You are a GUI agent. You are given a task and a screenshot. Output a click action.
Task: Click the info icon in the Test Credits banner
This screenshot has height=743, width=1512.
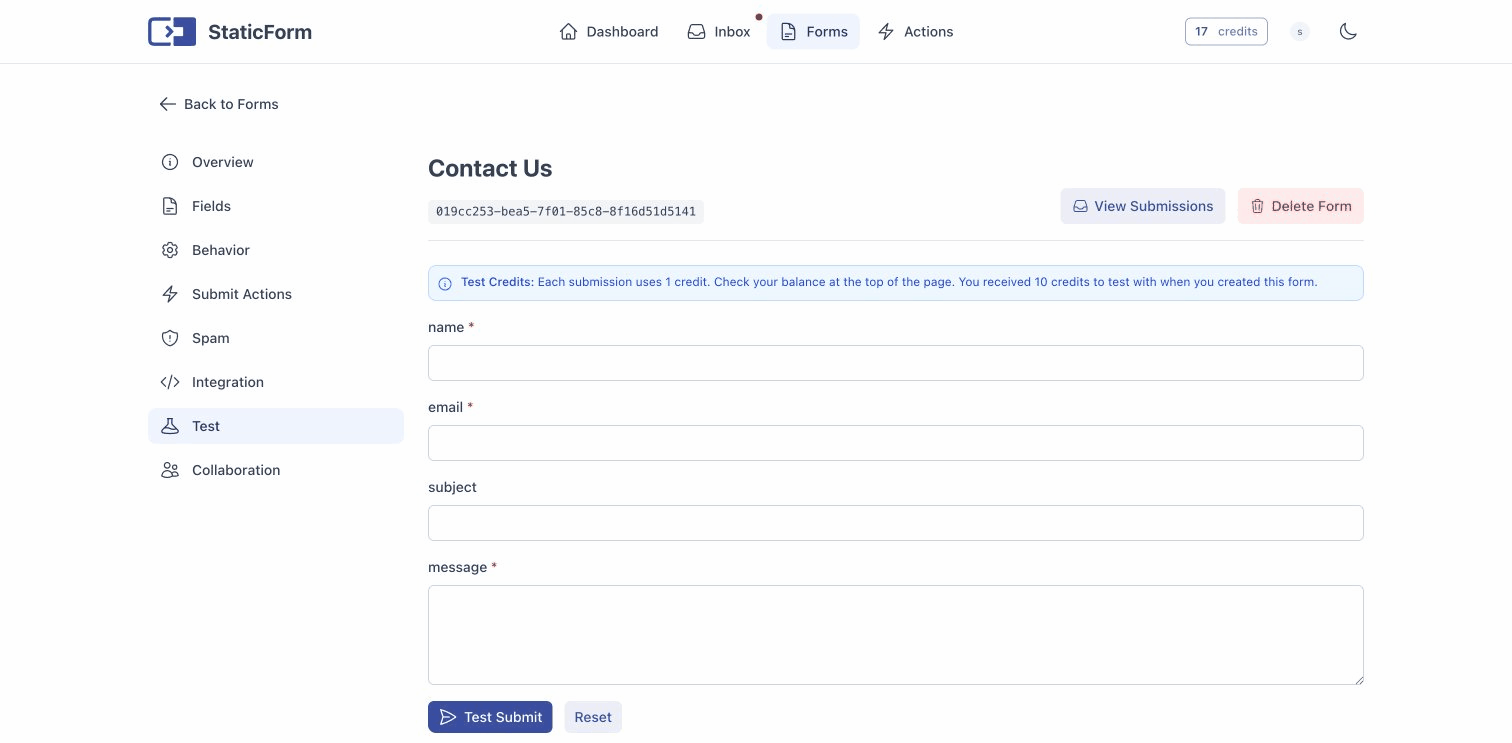(445, 283)
